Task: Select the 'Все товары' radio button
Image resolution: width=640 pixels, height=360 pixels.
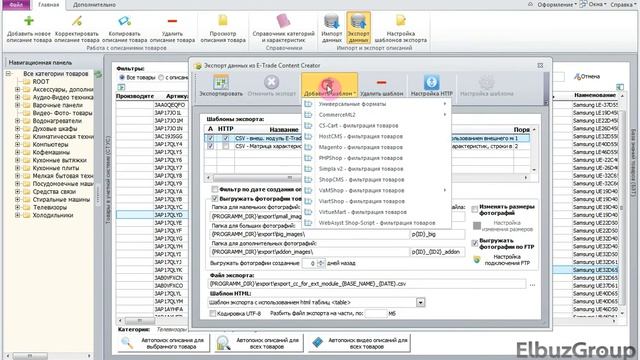Action: (x=122, y=77)
